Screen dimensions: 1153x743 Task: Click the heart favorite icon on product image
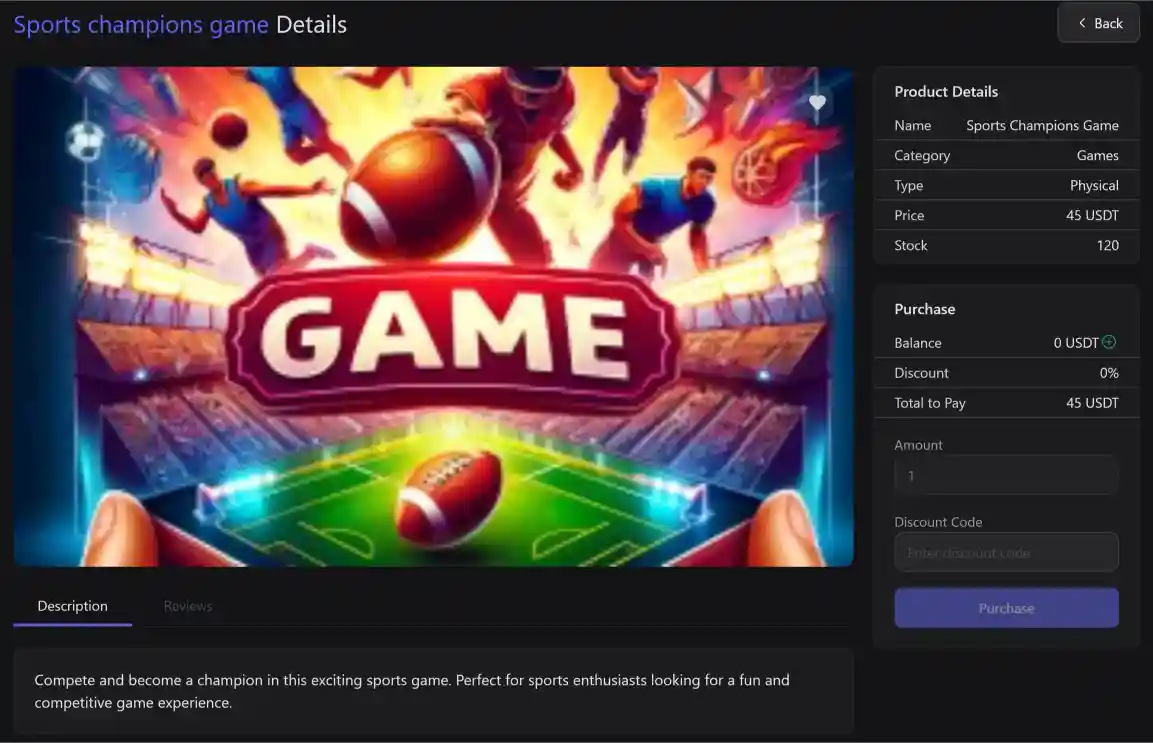pos(817,103)
